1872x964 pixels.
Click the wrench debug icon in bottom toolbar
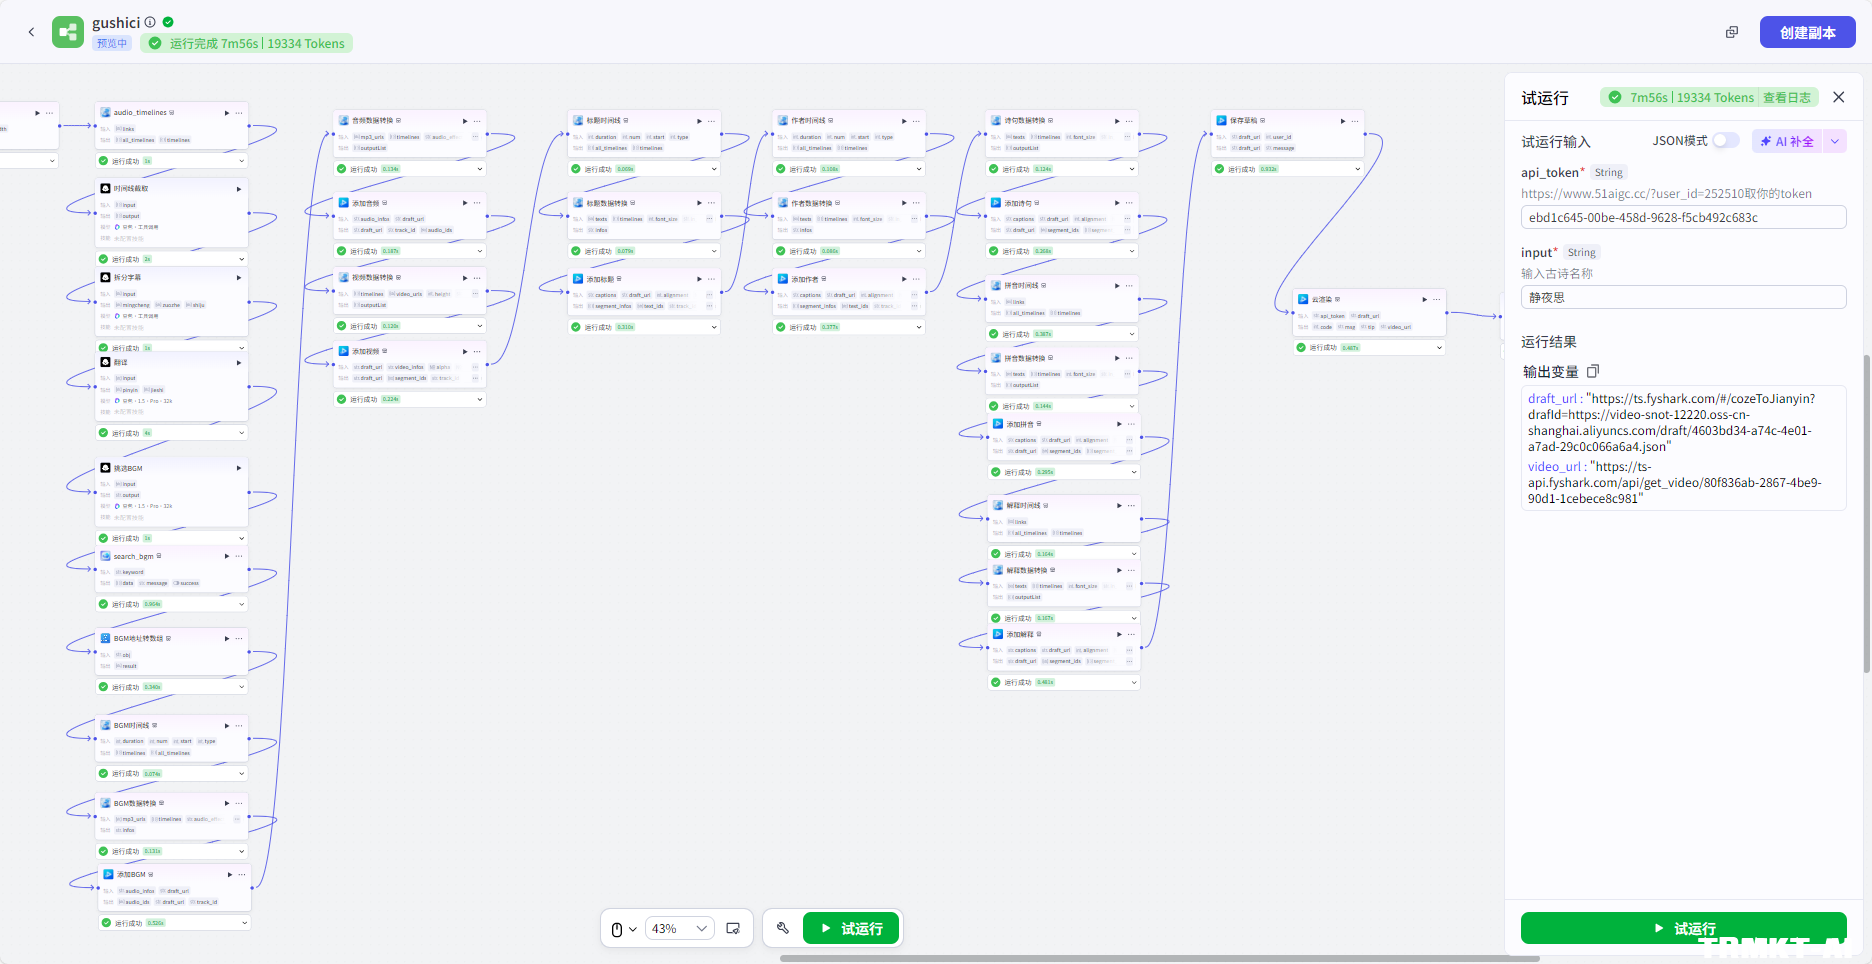(783, 928)
